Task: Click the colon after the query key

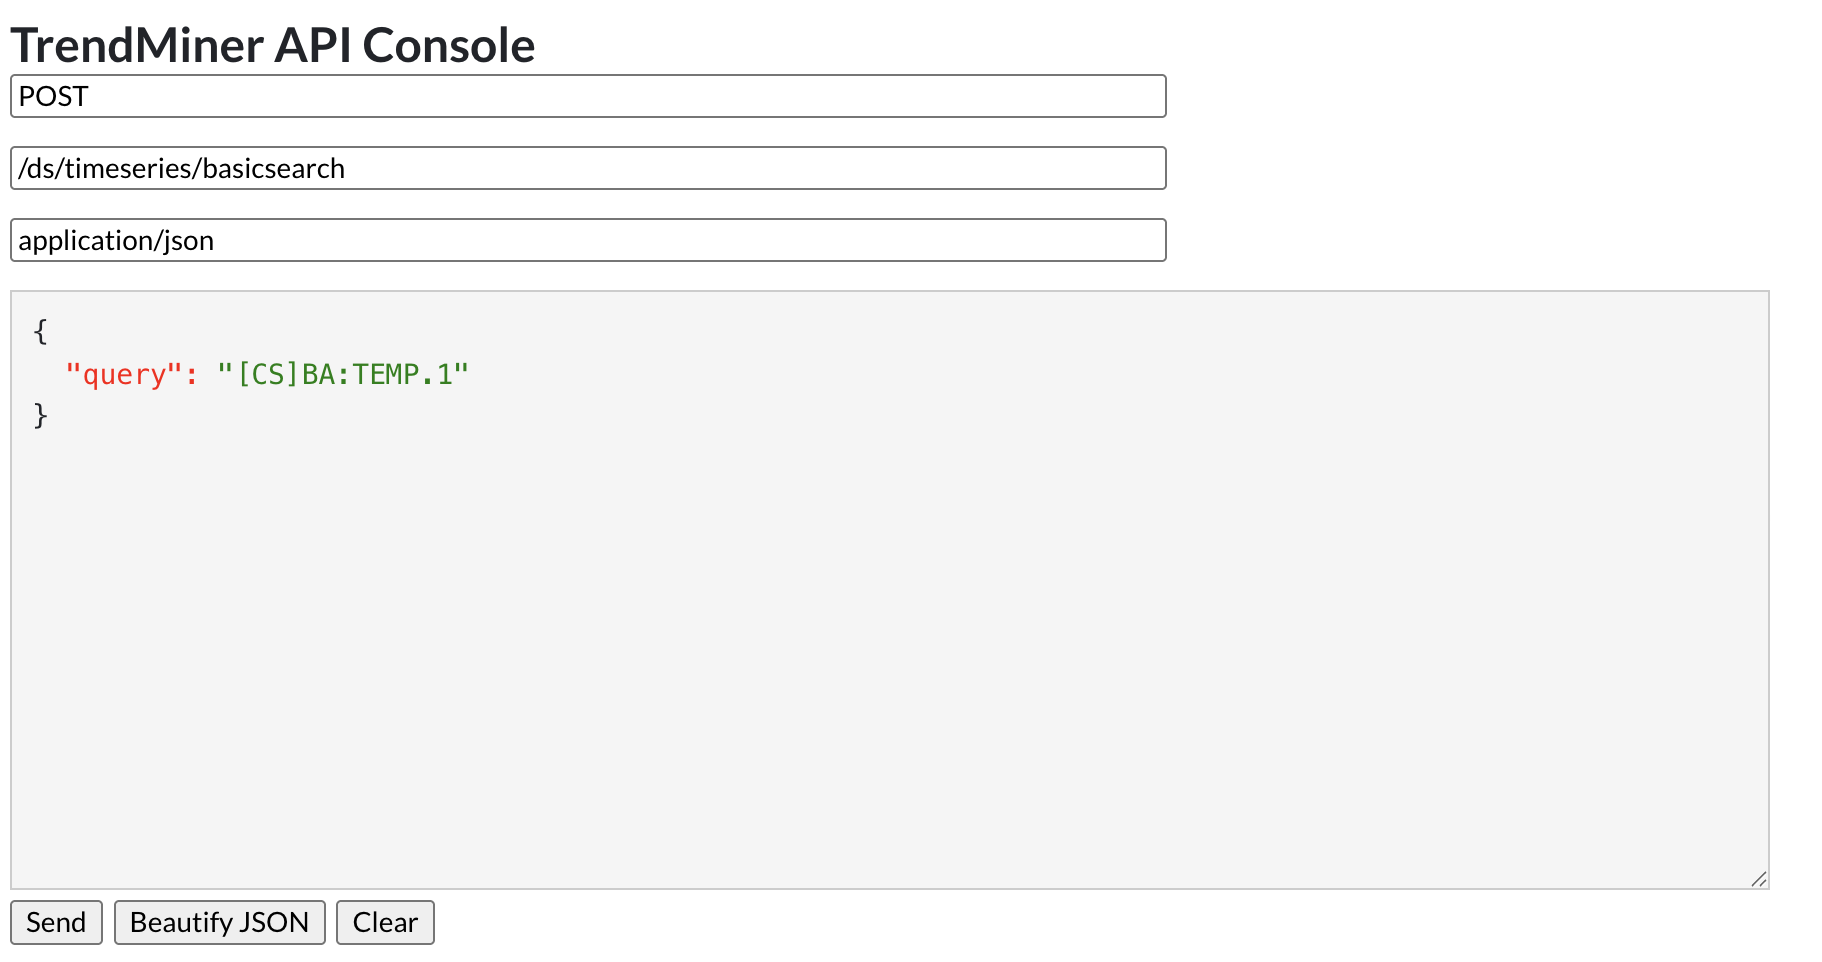Action: tap(191, 375)
